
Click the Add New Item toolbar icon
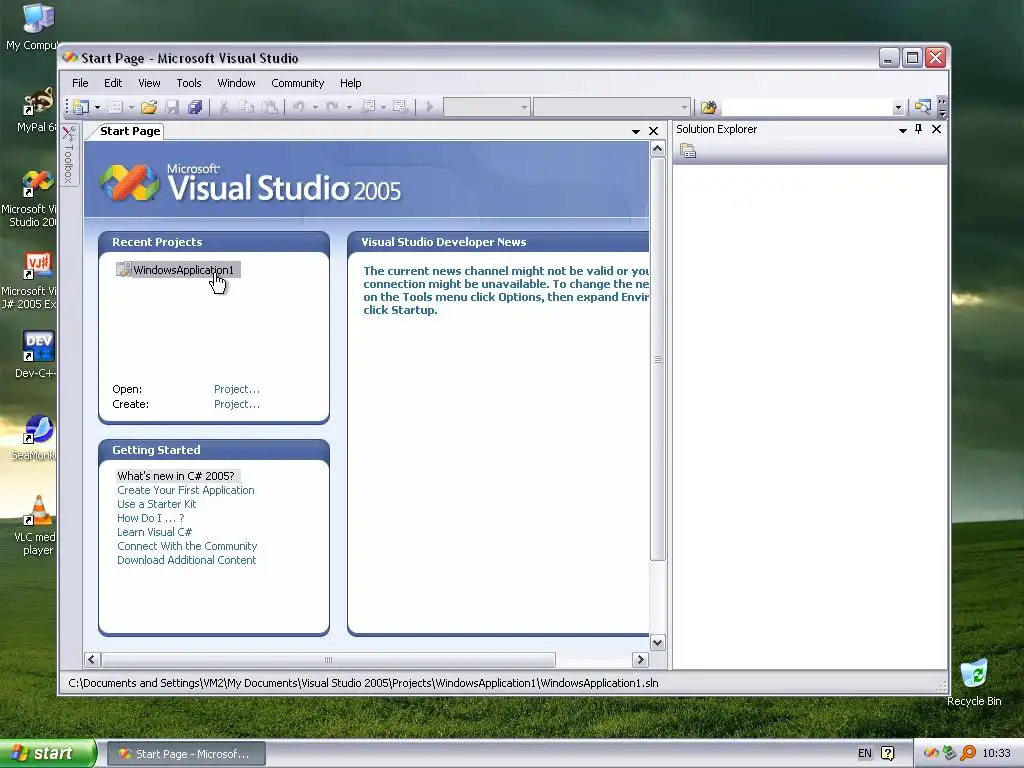[x=116, y=107]
